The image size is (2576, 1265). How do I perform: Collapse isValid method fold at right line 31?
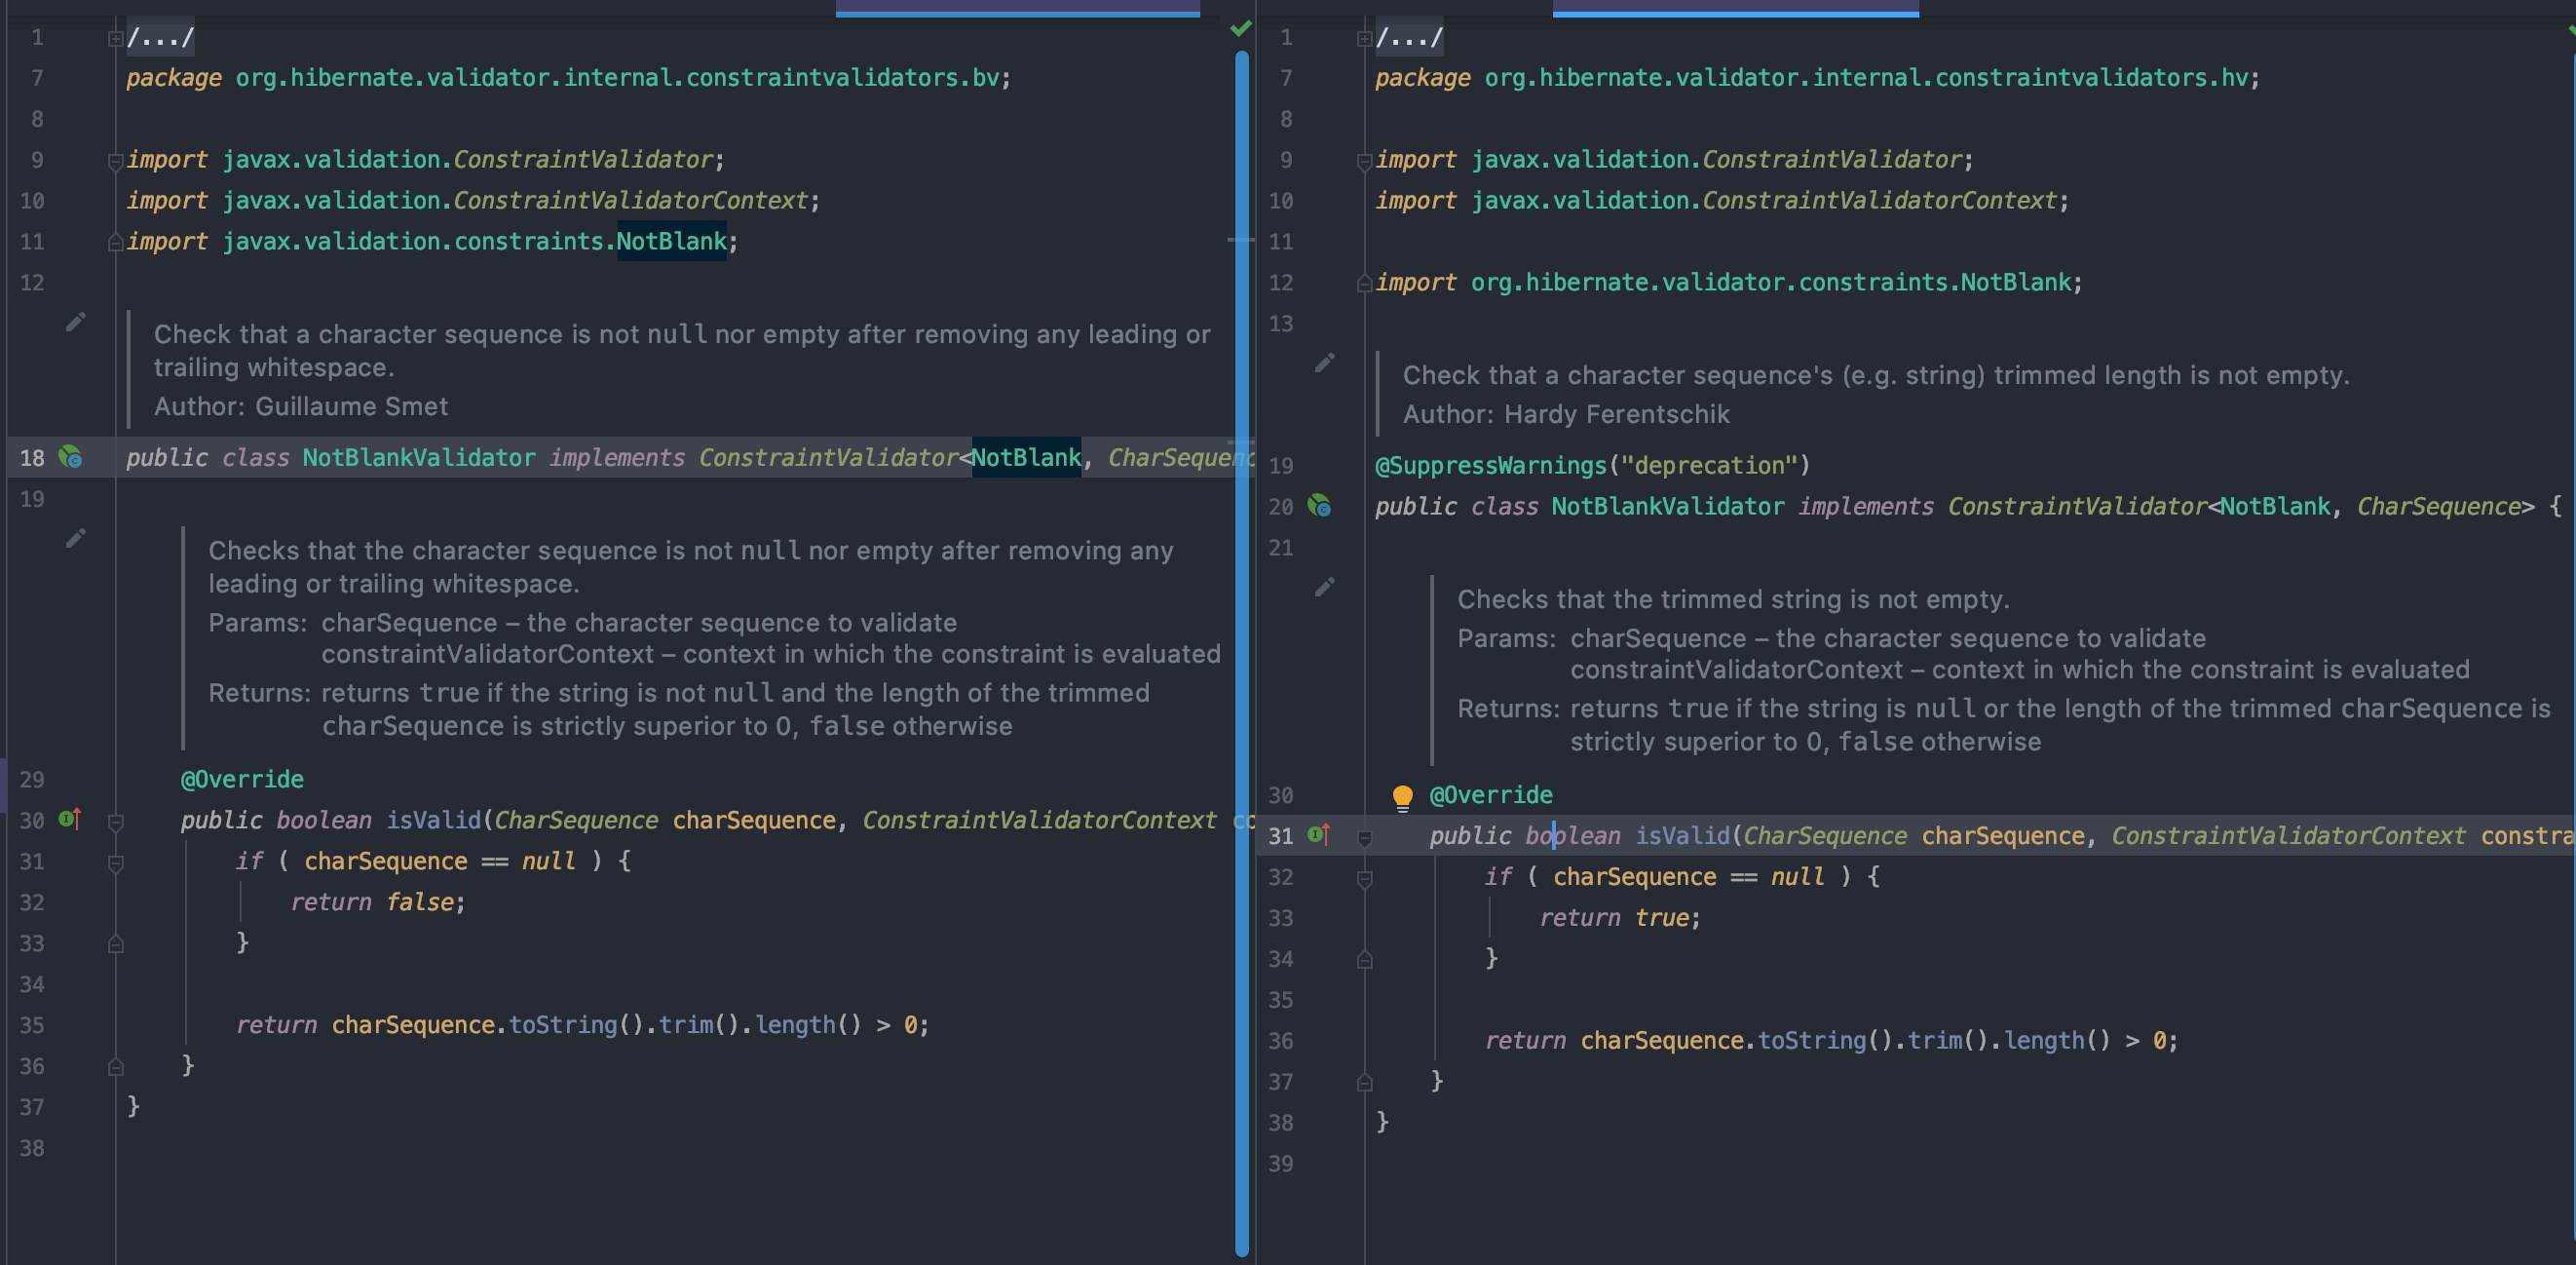(x=1364, y=837)
